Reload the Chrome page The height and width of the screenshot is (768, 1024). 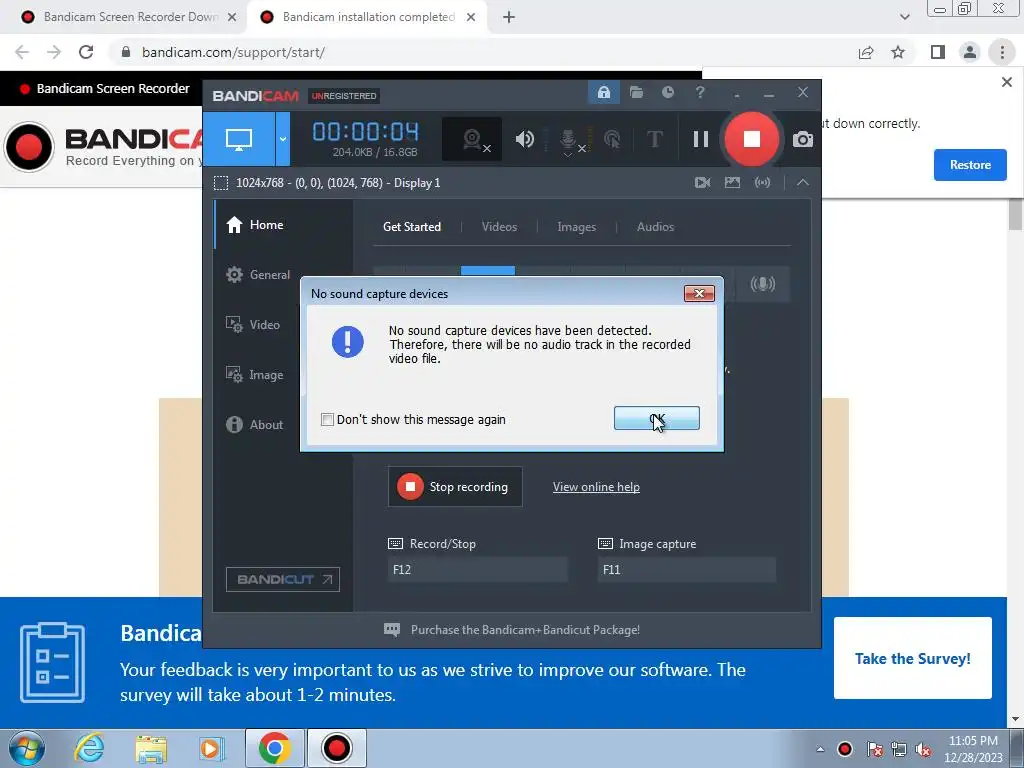coord(86,52)
